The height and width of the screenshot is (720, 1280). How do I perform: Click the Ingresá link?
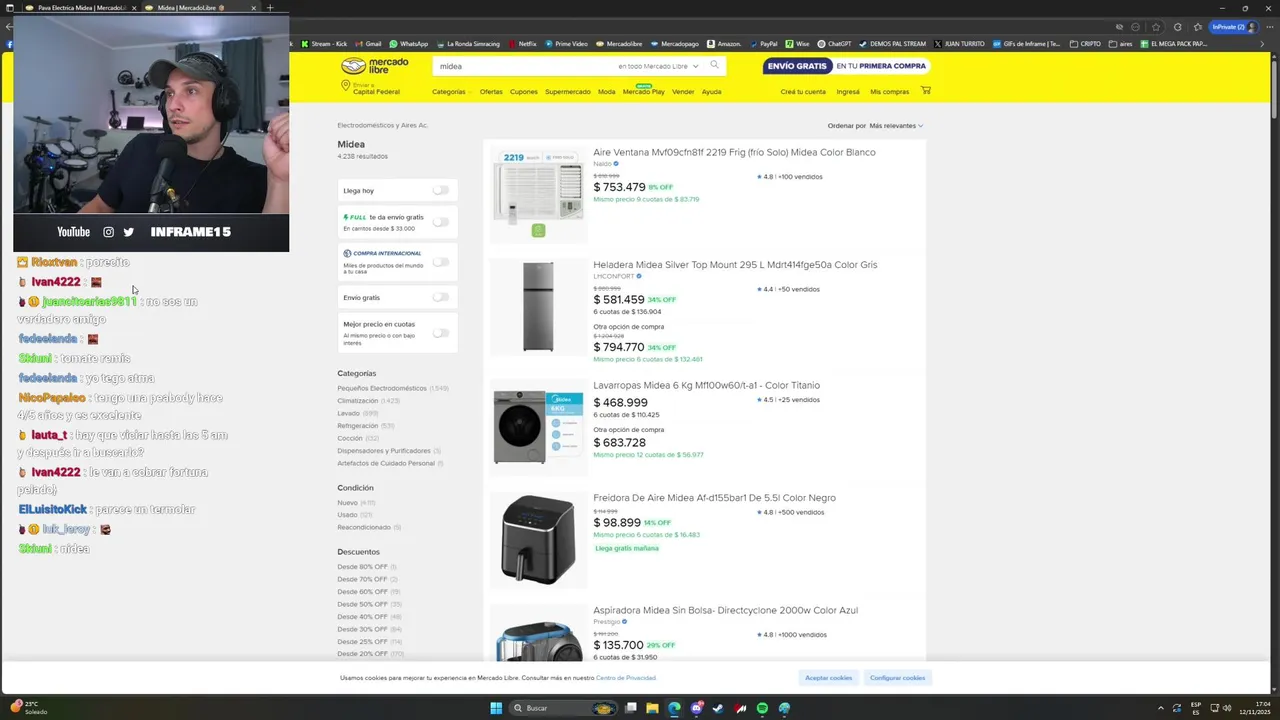pyautogui.click(x=848, y=92)
